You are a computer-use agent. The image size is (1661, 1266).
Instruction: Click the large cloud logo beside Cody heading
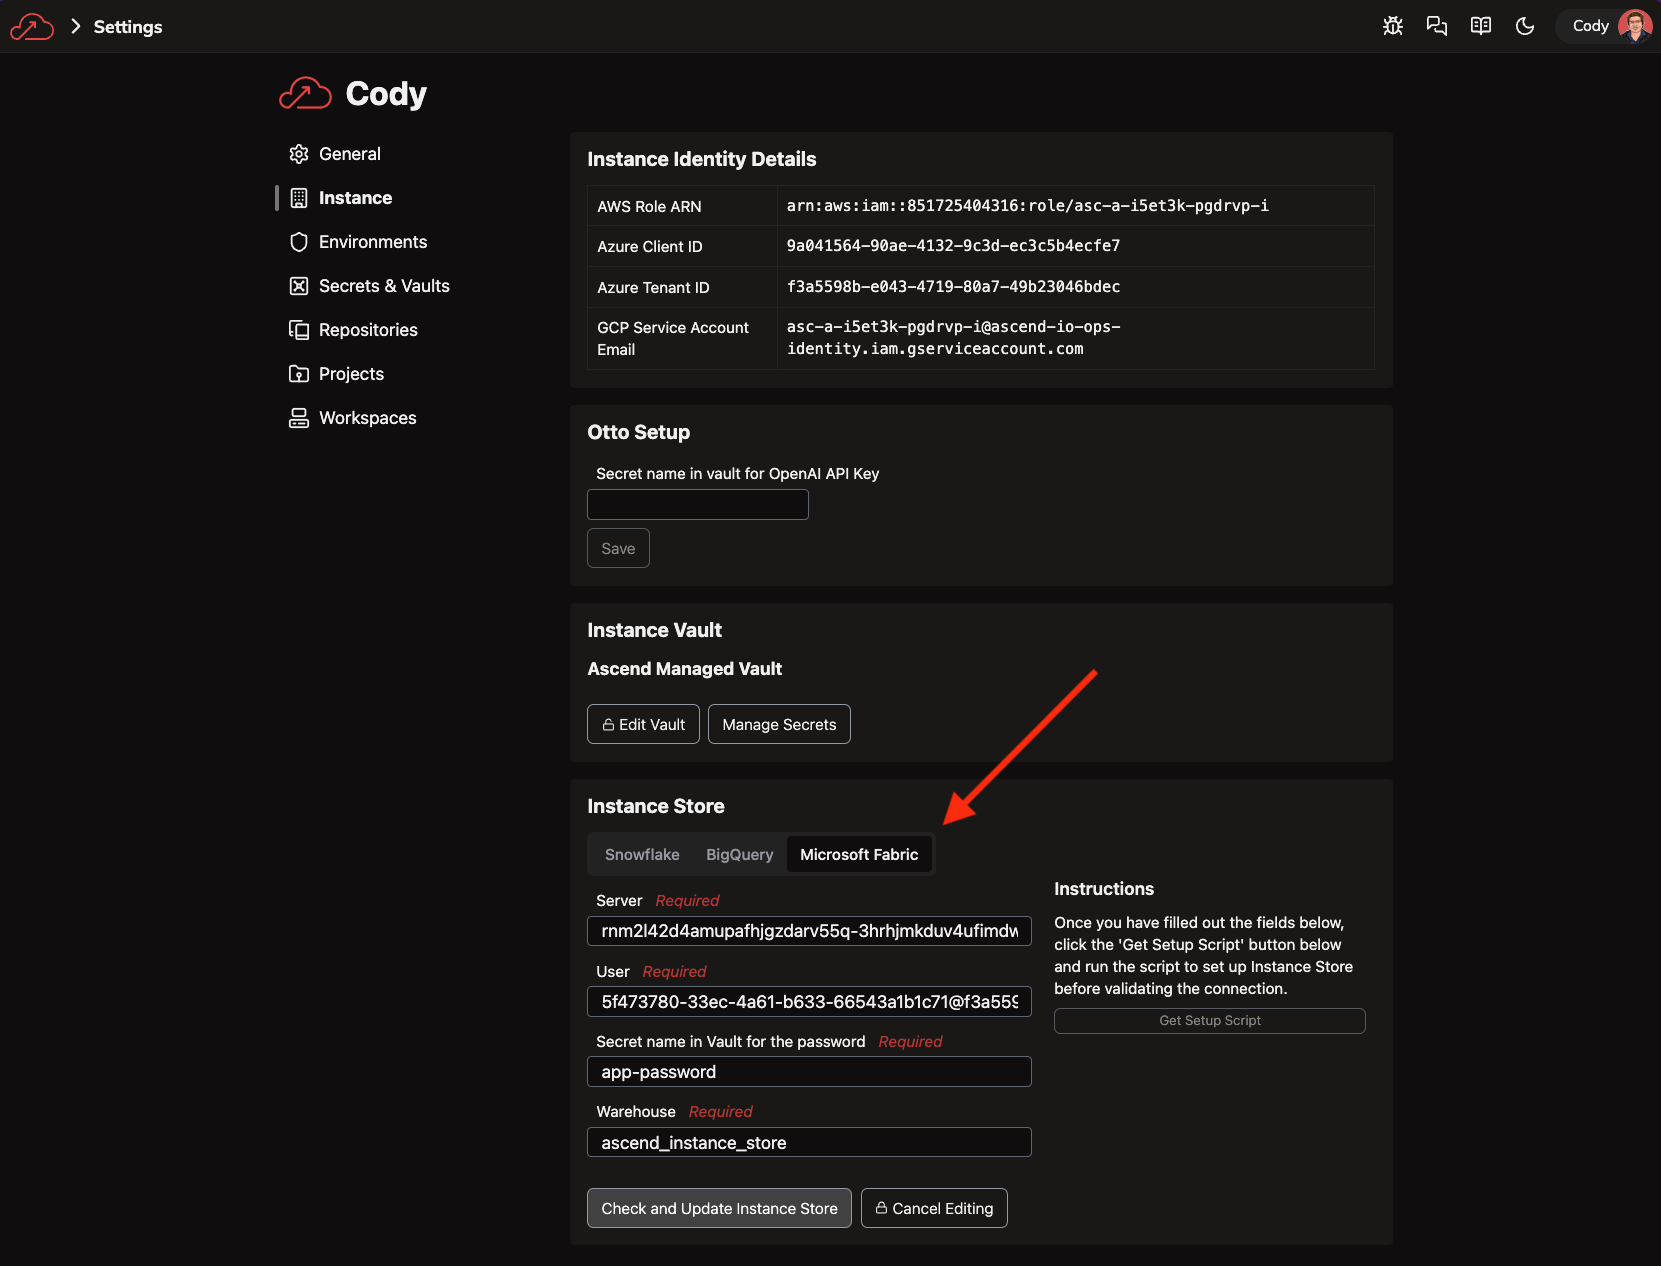[305, 94]
